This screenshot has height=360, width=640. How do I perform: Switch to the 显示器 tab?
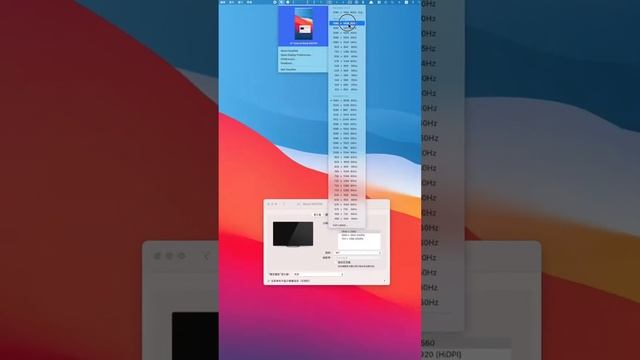coord(317,214)
